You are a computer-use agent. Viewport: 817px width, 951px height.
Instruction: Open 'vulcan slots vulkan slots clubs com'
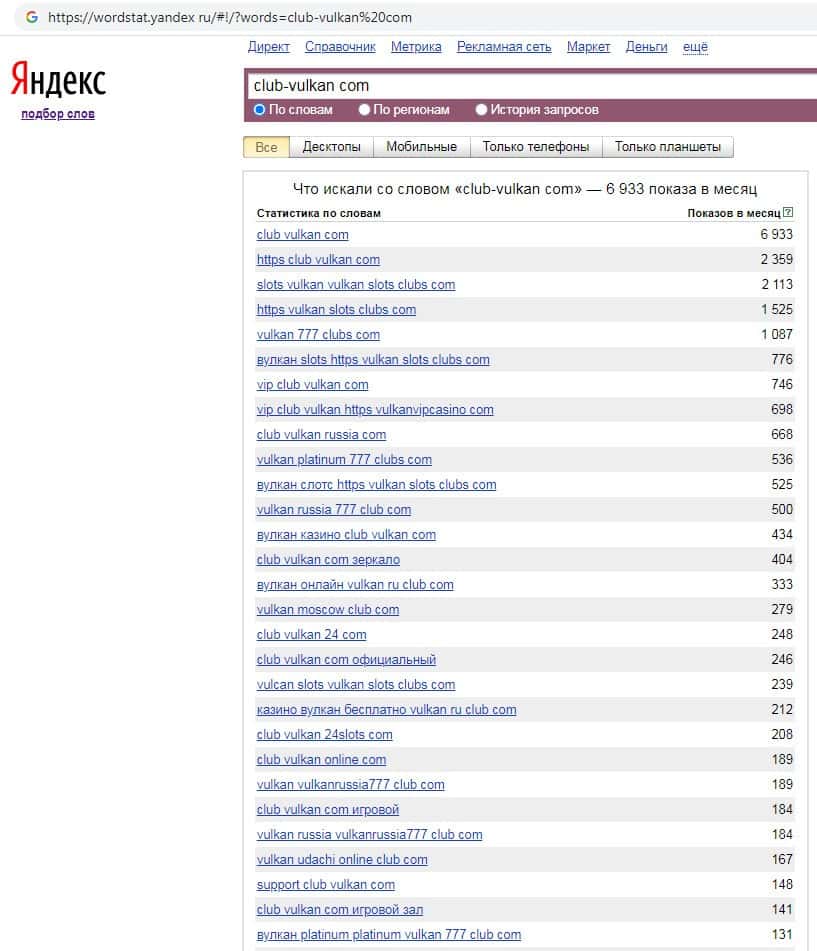(356, 685)
